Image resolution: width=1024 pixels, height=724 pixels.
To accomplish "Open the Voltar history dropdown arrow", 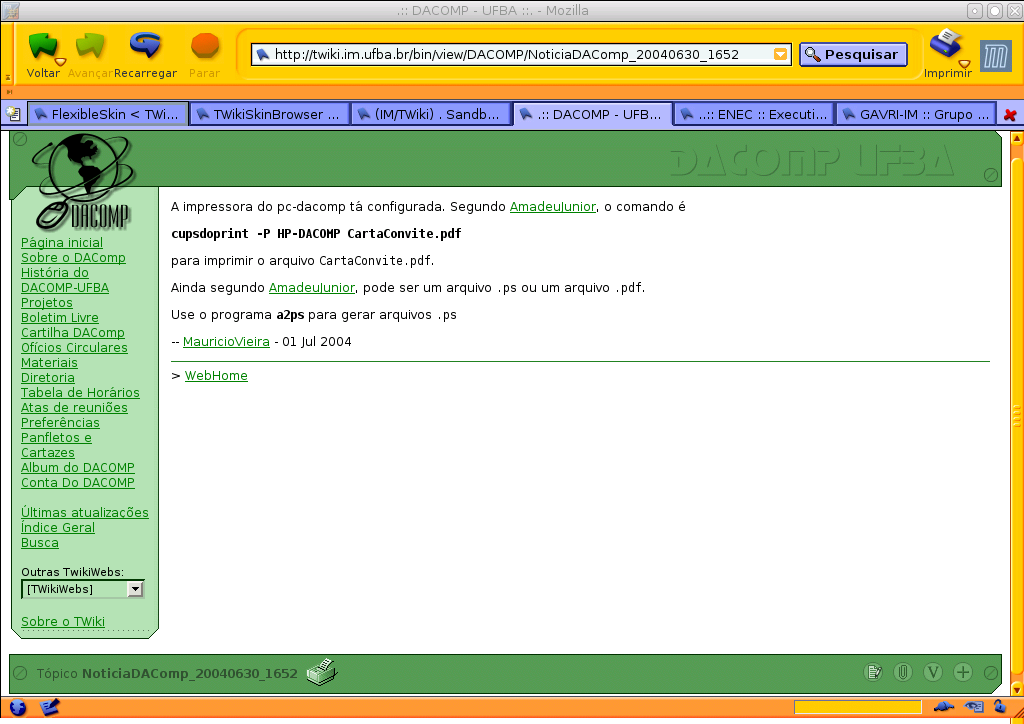I will coord(61,62).
